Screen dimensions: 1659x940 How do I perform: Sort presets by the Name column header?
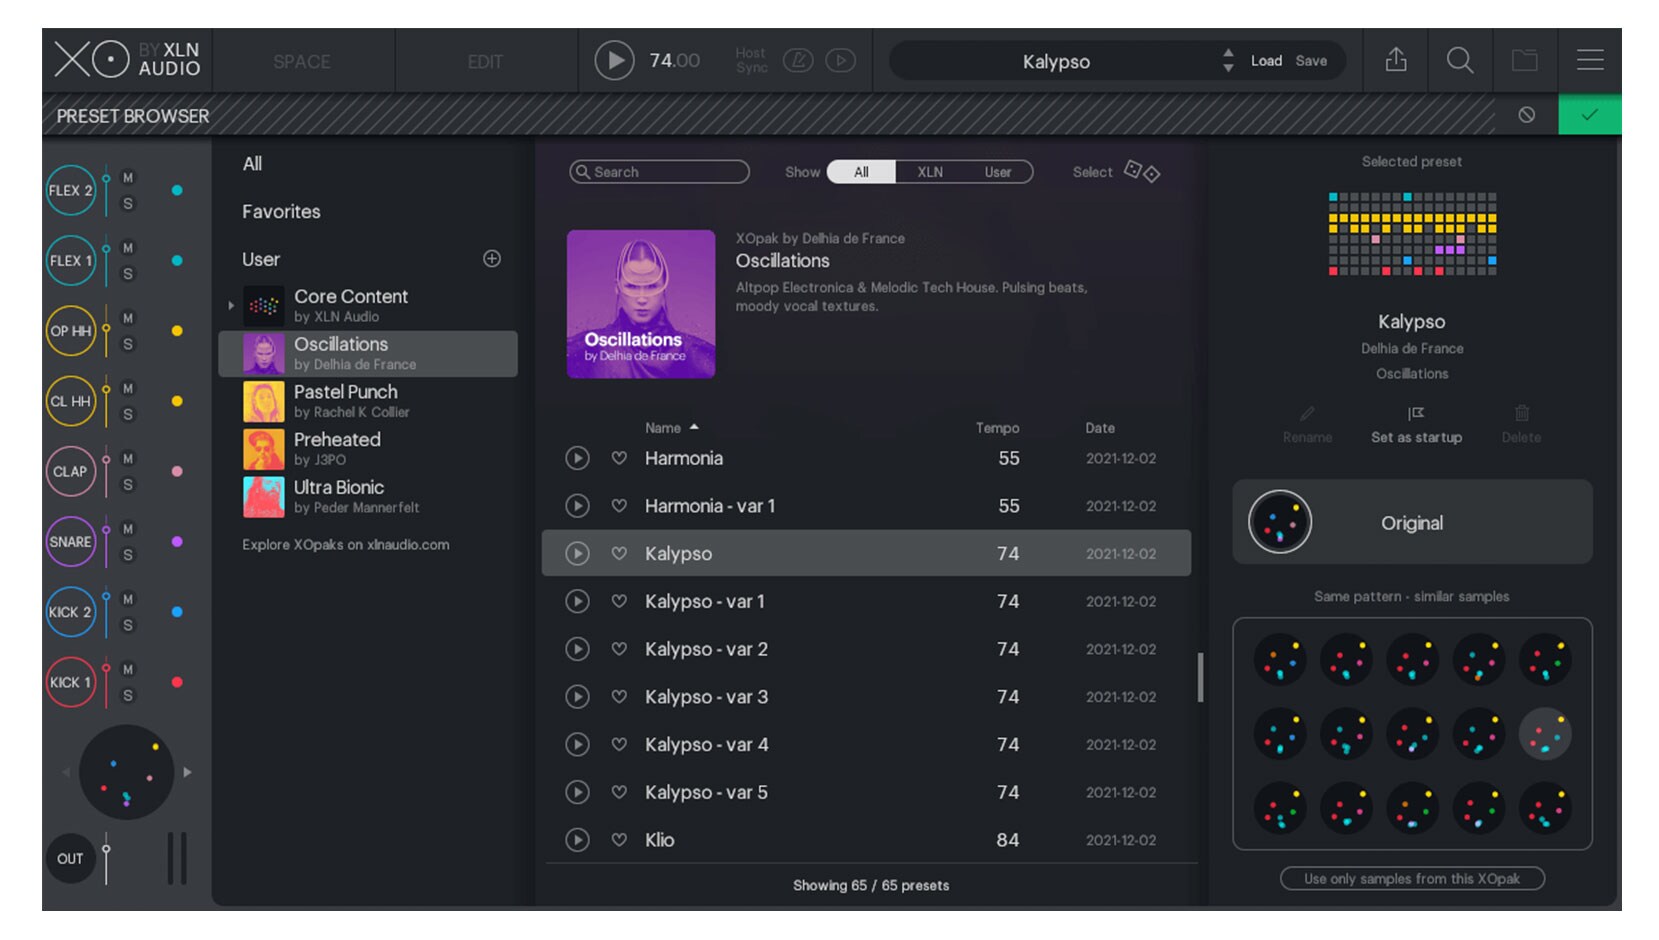coord(663,428)
